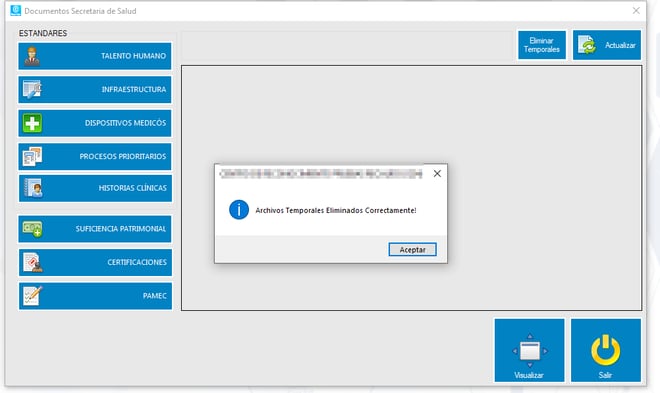Click the refresh document icon on Actualizar
The width and height of the screenshot is (660, 393).
pos(587,45)
